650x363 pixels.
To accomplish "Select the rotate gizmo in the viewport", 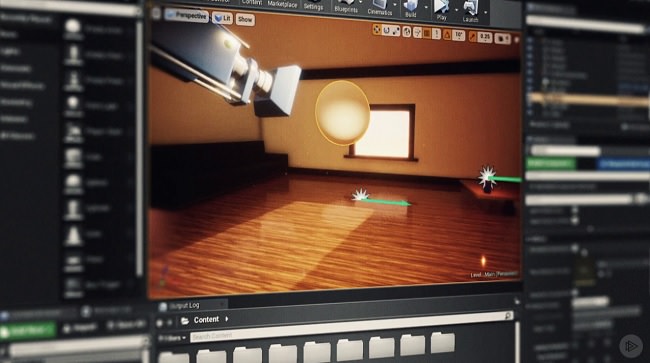I will coord(386,30).
